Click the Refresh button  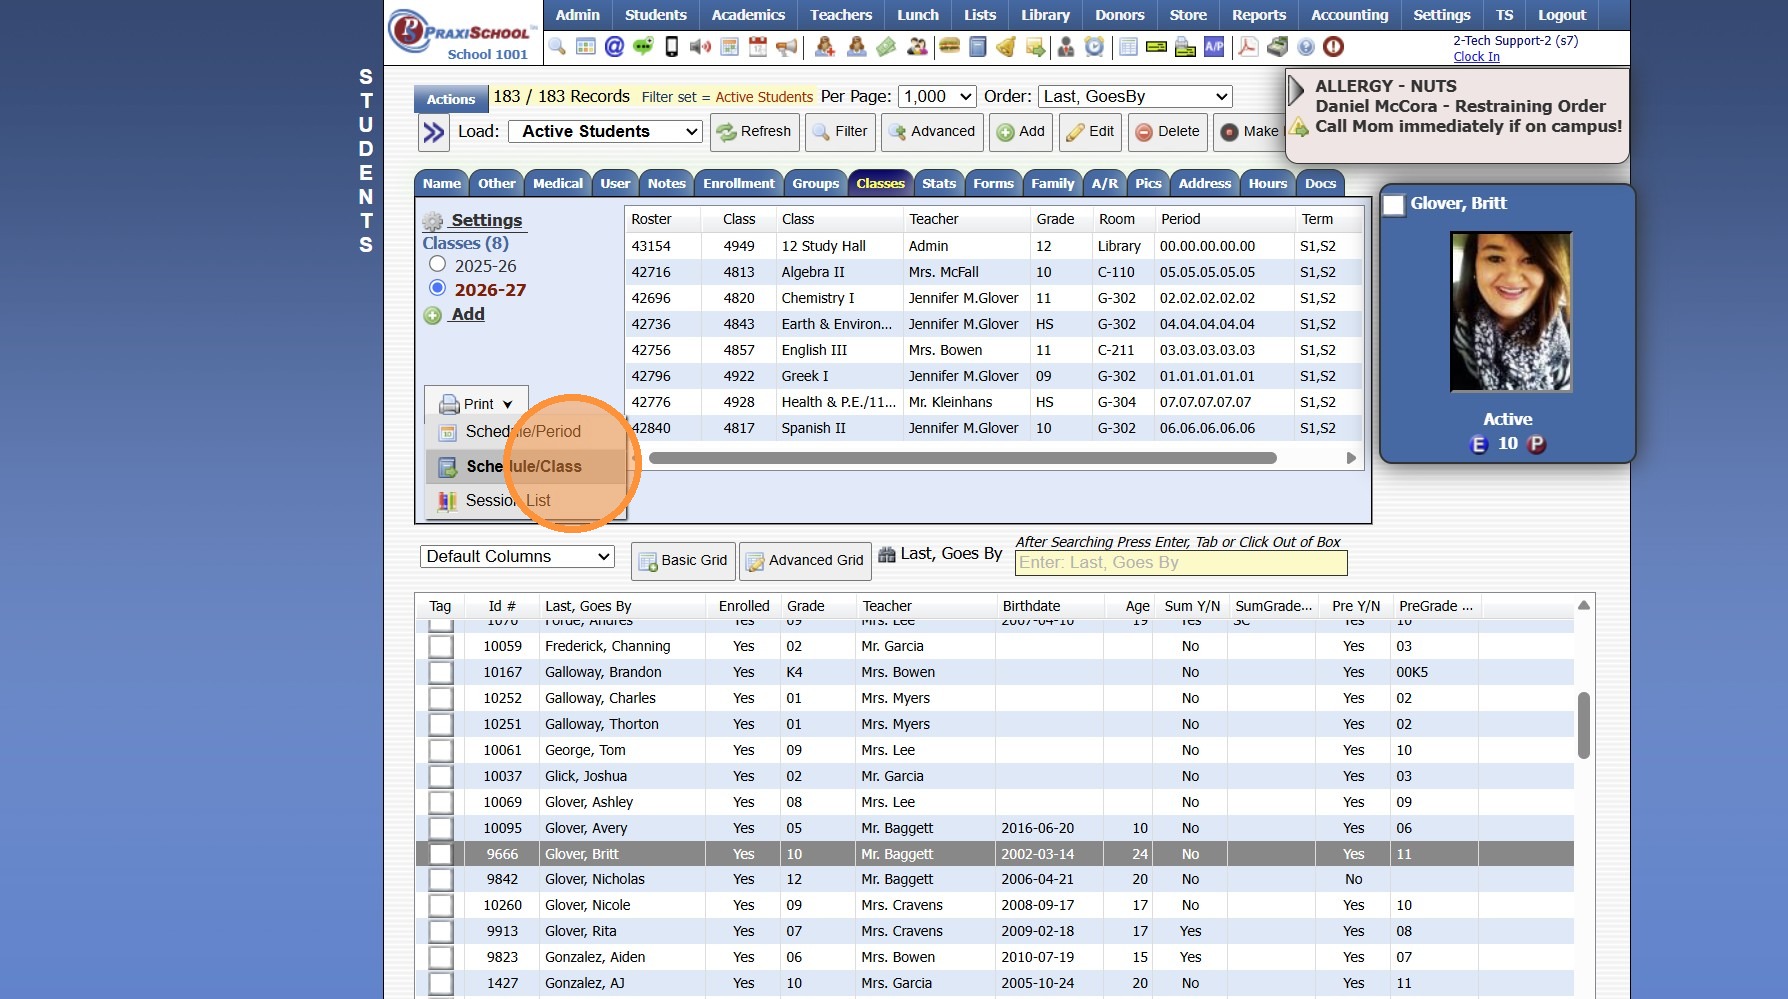[754, 132]
